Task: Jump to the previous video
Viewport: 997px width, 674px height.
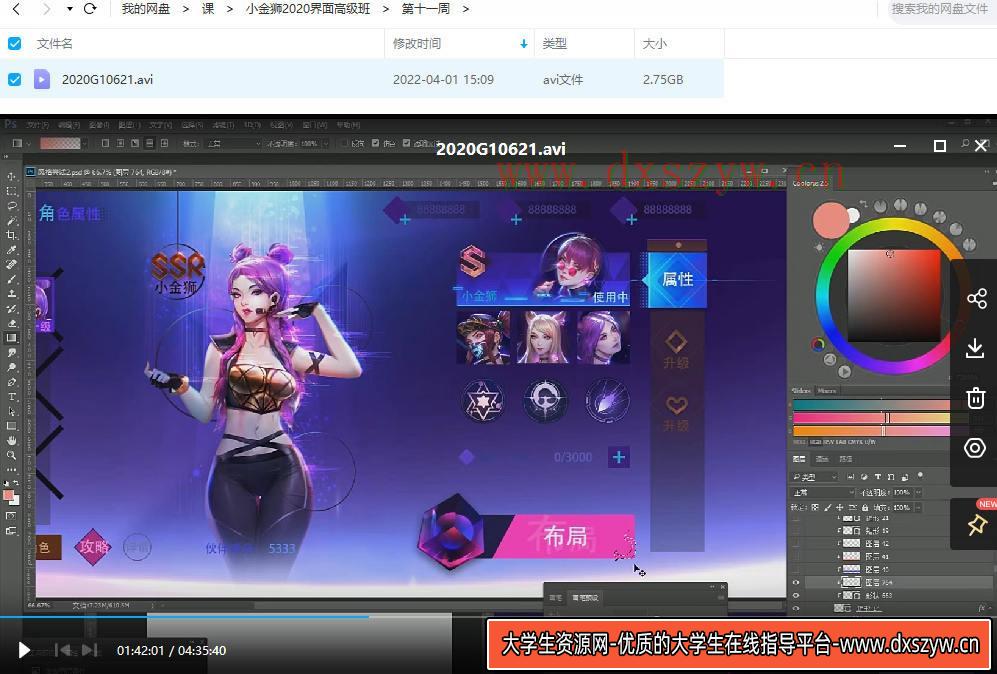Action: coord(63,650)
